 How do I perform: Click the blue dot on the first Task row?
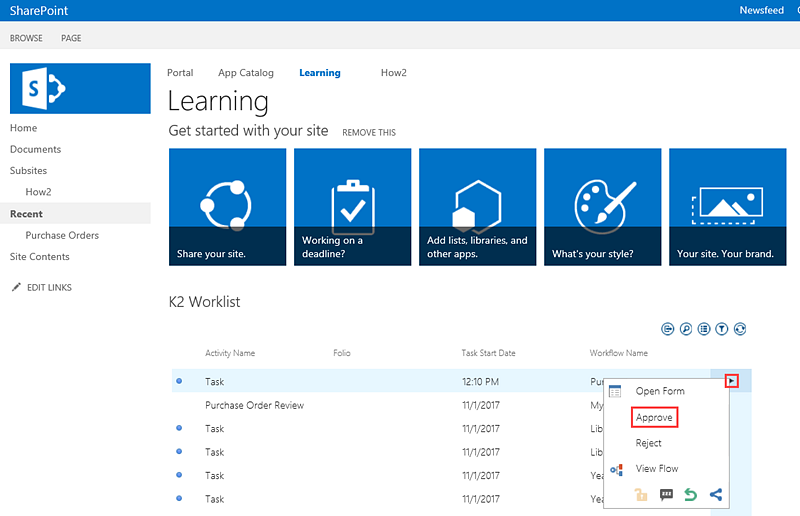pyautogui.click(x=179, y=381)
